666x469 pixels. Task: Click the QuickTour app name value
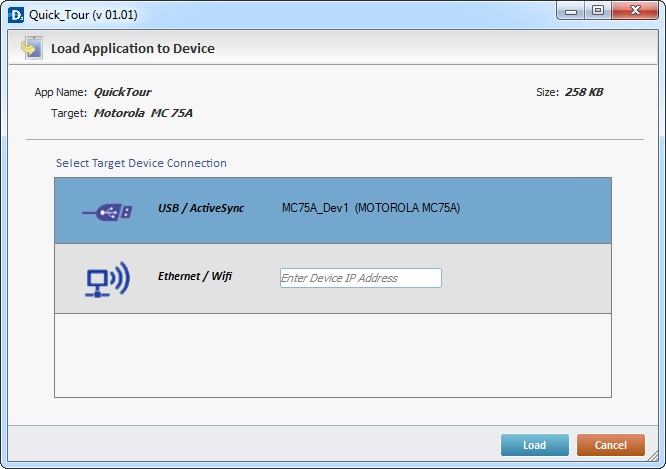122,92
